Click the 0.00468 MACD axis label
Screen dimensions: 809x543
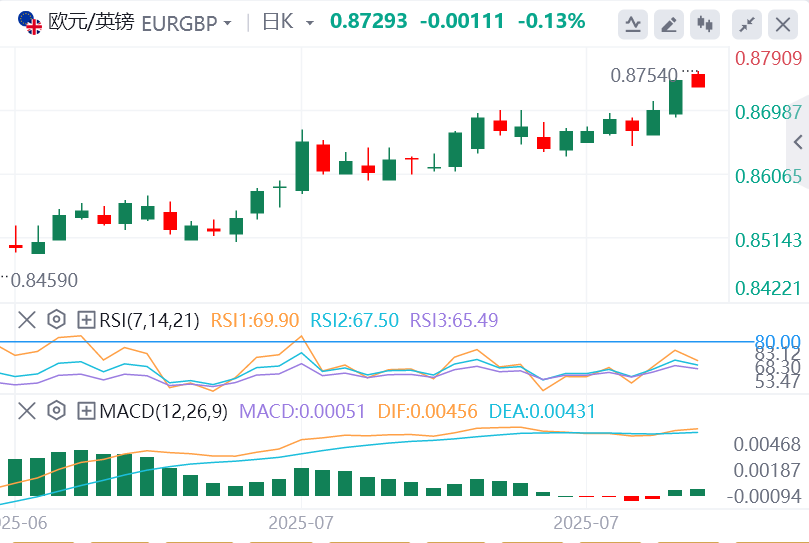767,444
